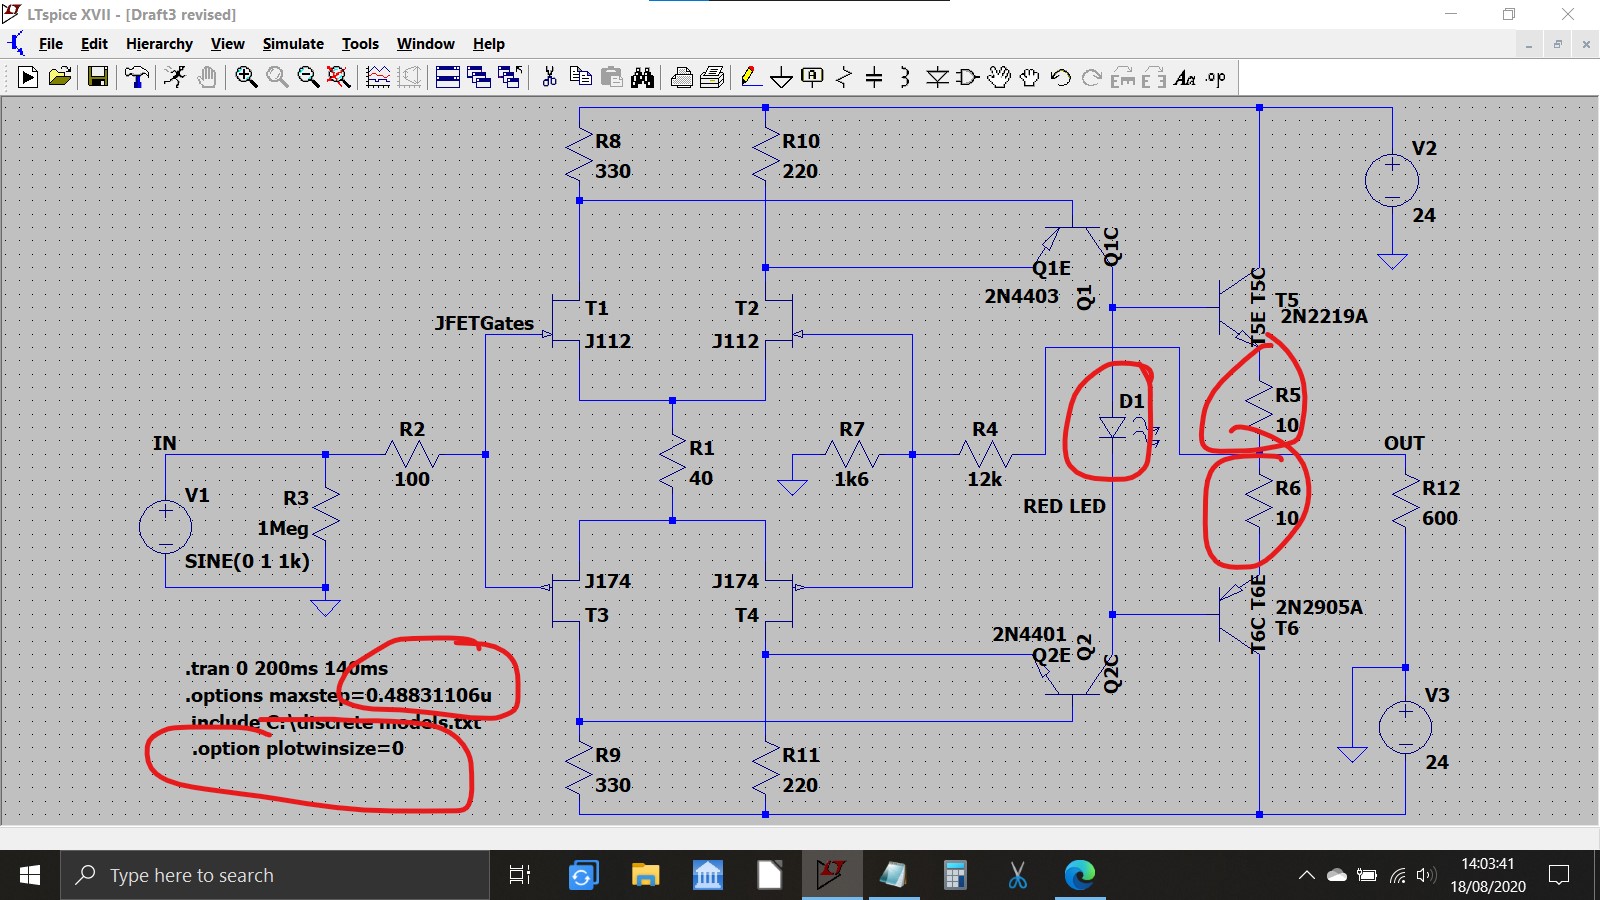Click the .options maxstep directive text
This screenshot has height=900, width=1600.
point(338,695)
